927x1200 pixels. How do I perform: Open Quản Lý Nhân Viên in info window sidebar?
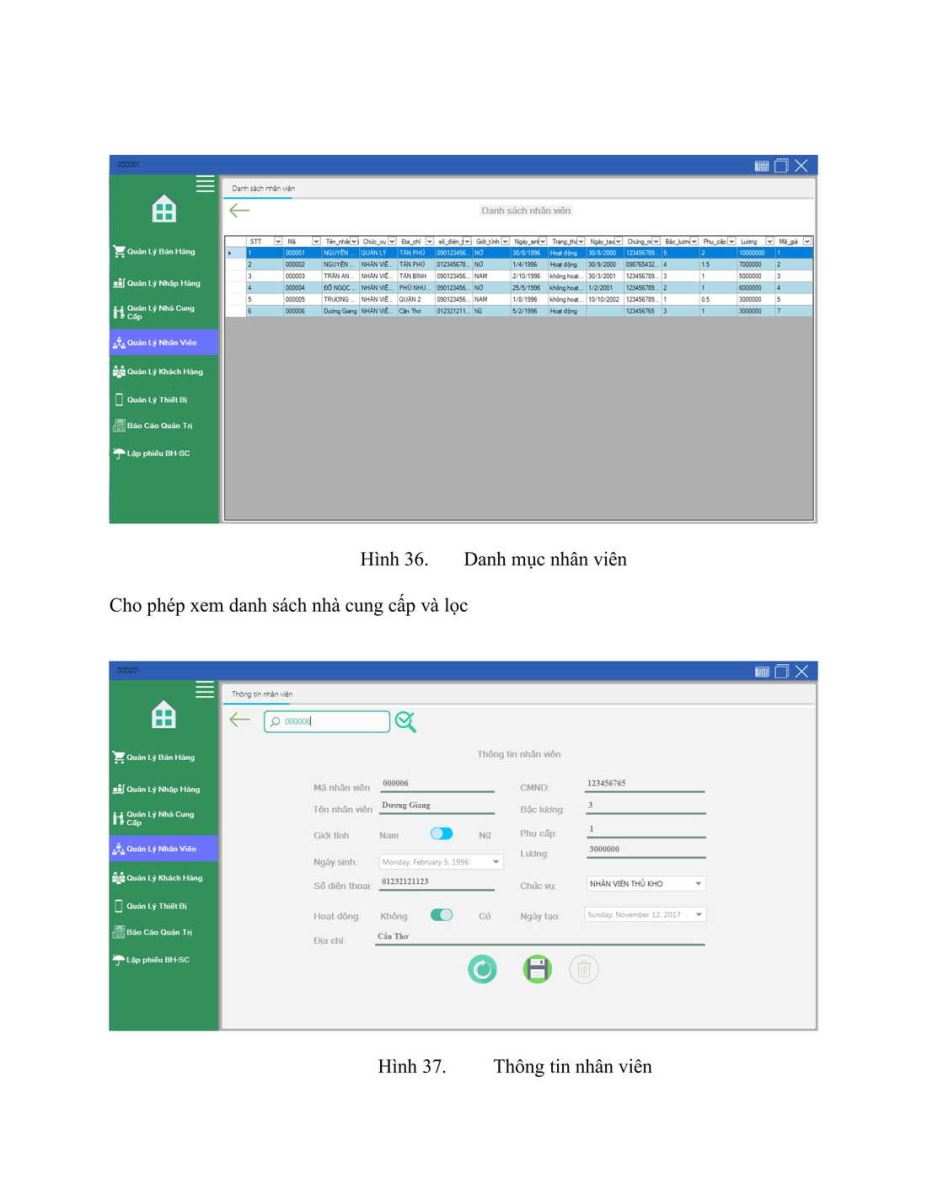163,849
